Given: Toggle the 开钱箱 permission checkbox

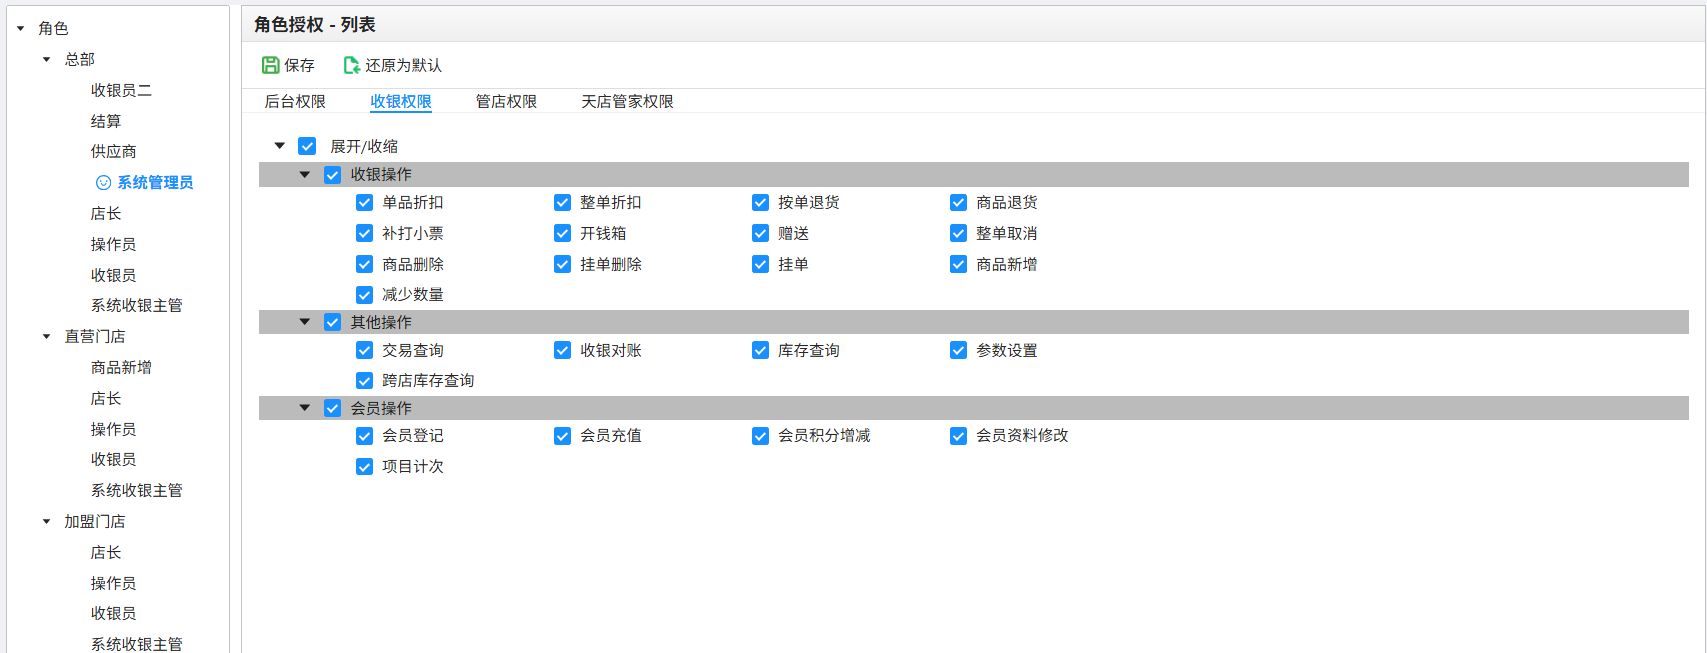Looking at the screenshot, I should tap(563, 233).
